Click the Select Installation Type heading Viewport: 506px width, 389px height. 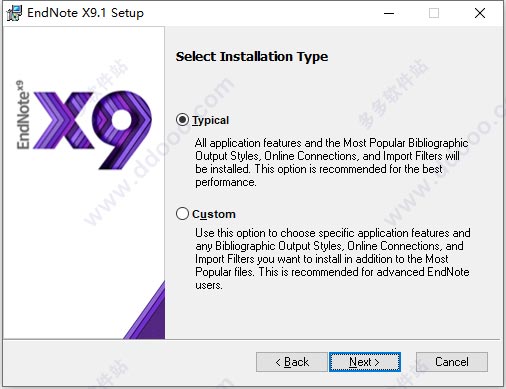tap(252, 56)
